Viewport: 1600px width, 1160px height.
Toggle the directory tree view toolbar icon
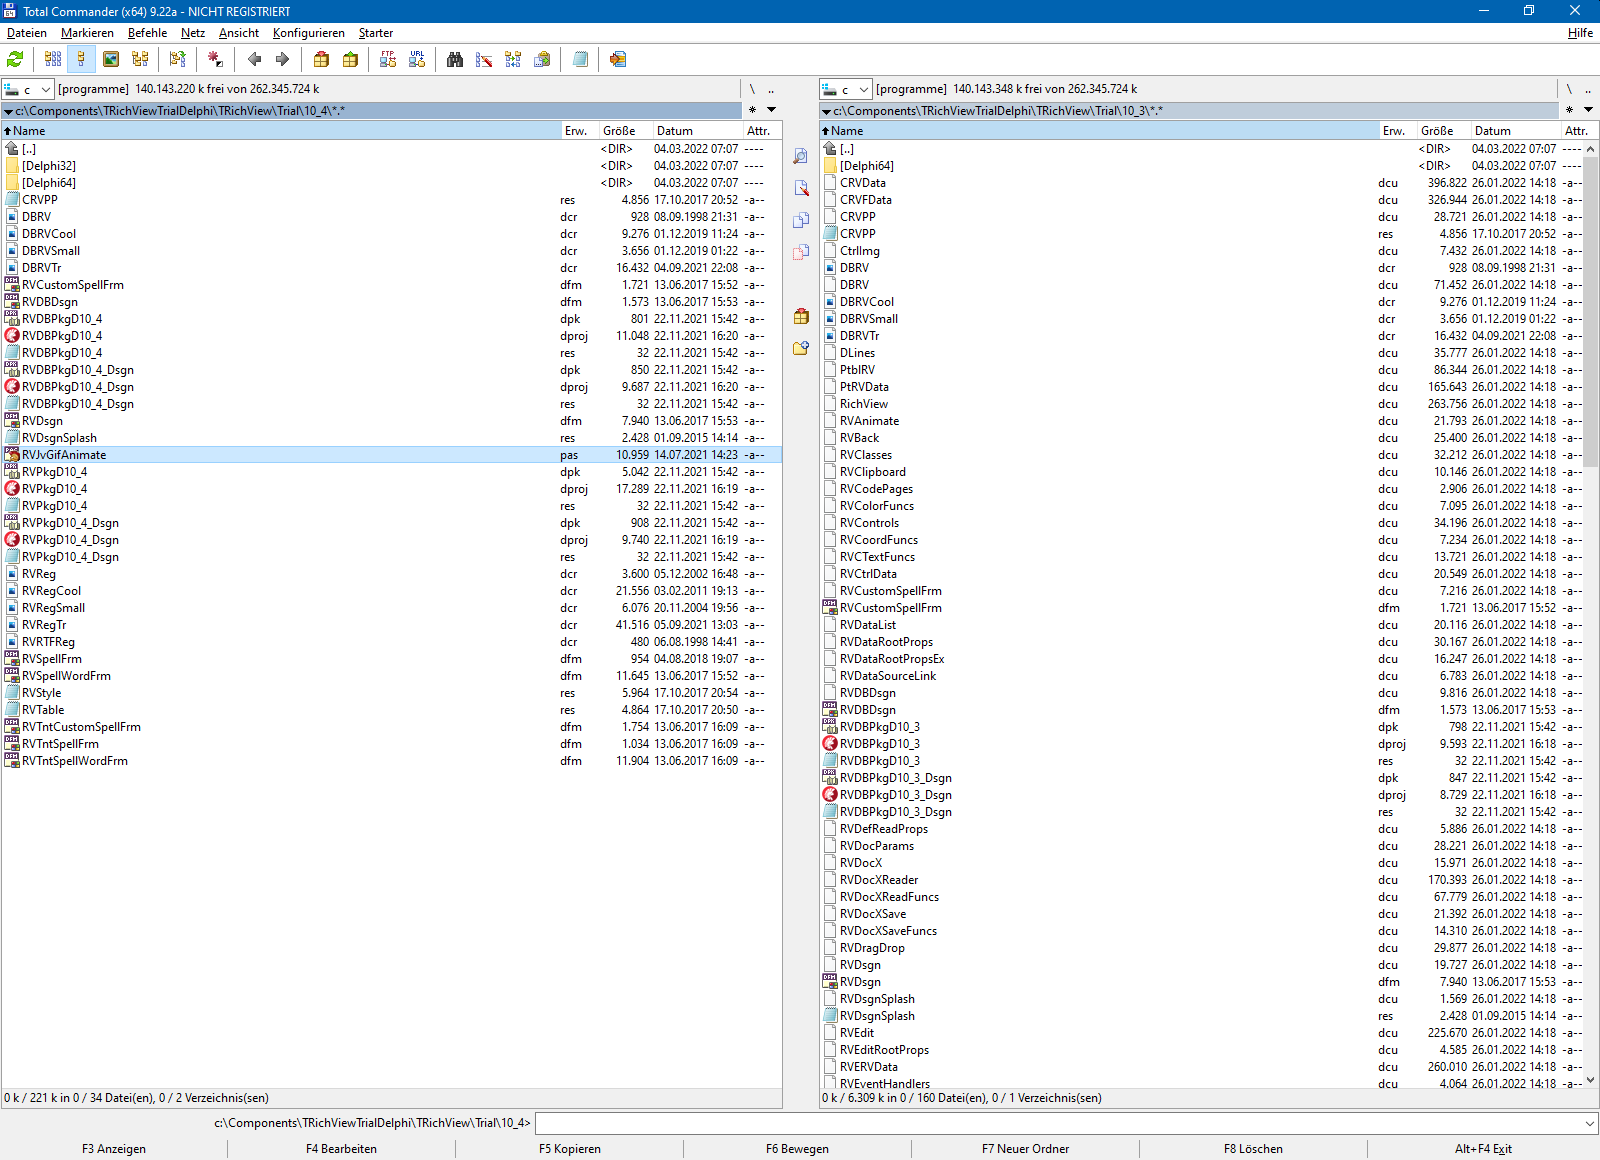pyautogui.click(x=140, y=60)
